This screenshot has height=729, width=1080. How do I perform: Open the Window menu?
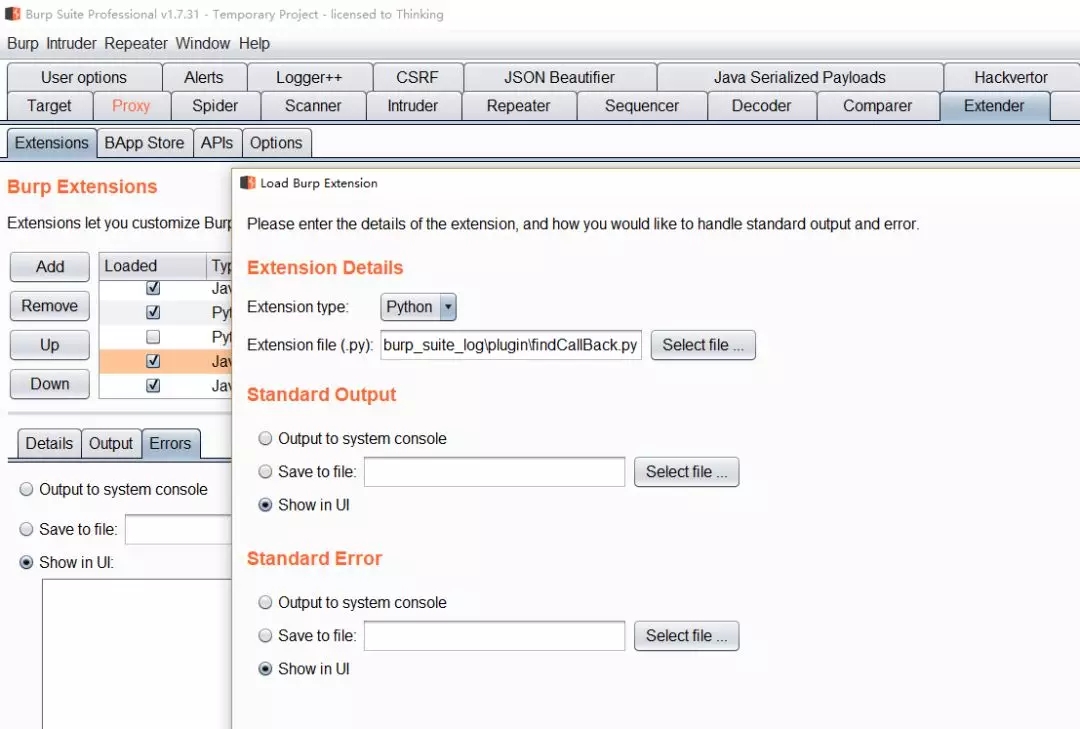(x=202, y=43)
